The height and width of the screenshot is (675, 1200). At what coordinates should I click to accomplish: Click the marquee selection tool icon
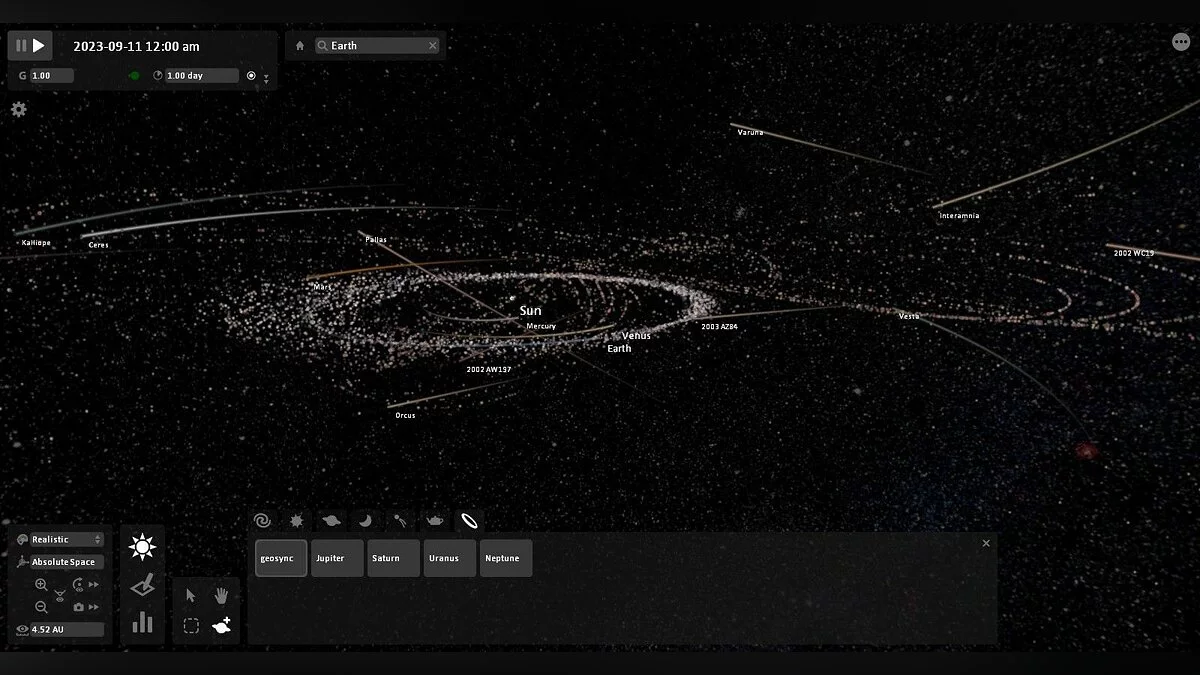coord(190,626)
